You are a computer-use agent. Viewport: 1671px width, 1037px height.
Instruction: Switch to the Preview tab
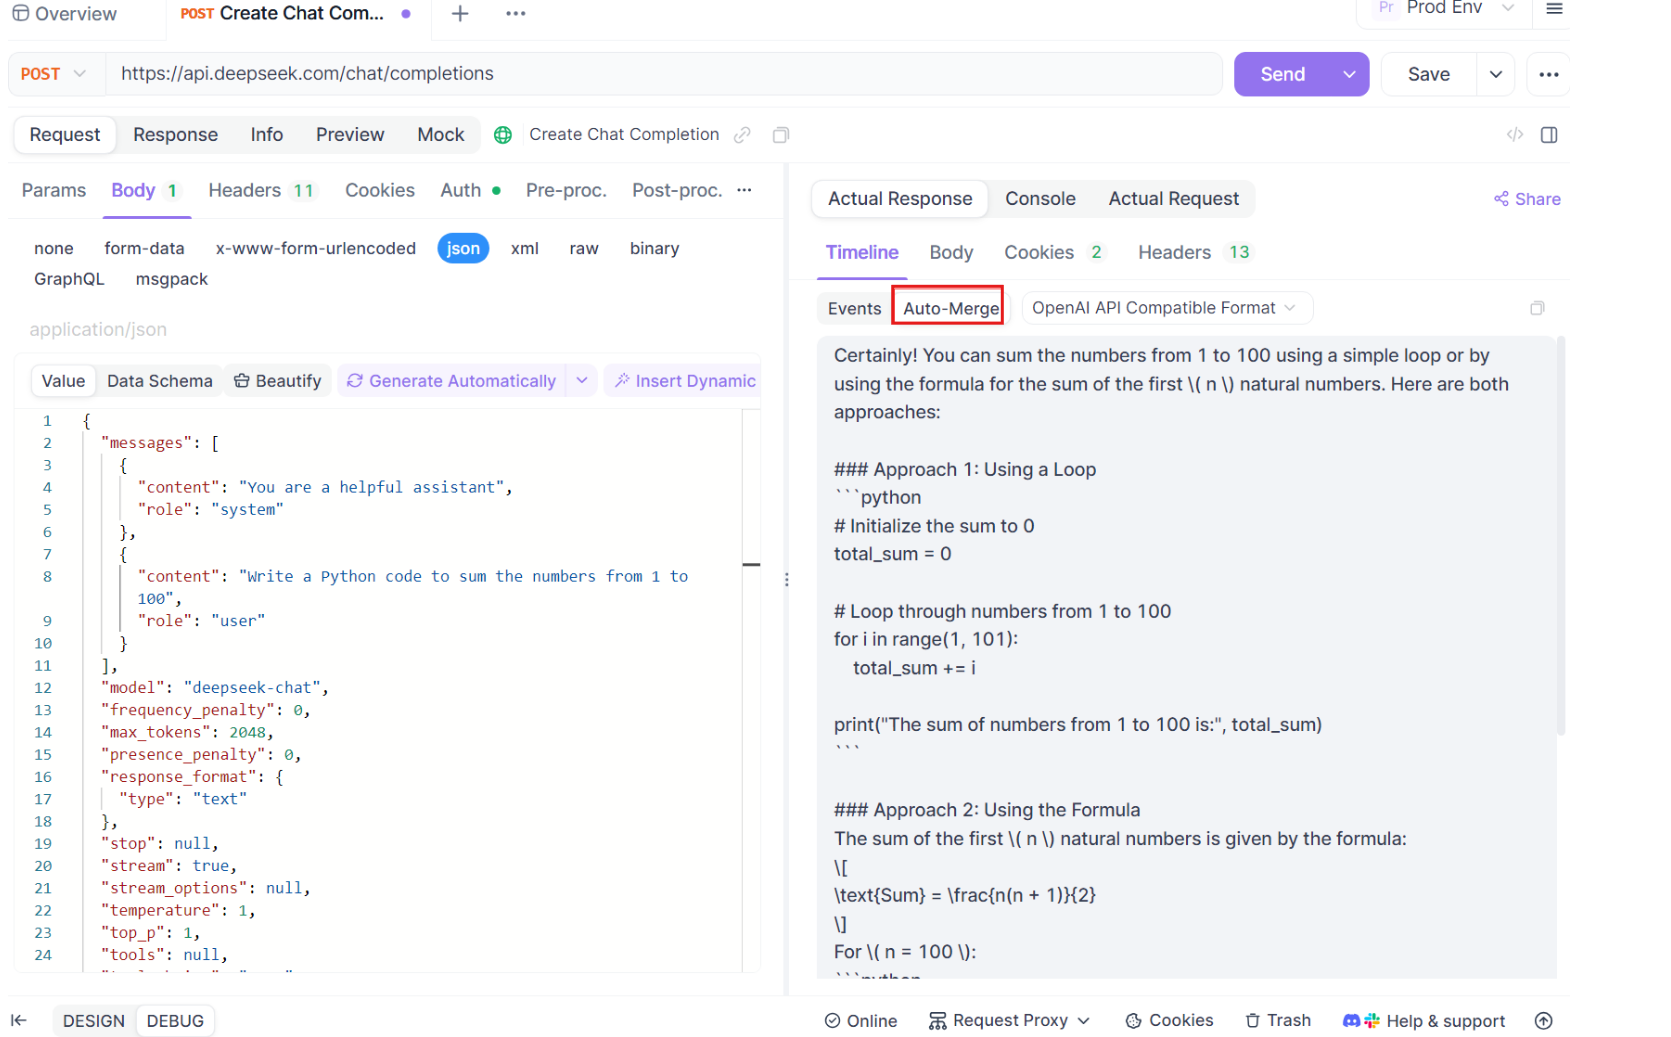[x=350, y=135]
